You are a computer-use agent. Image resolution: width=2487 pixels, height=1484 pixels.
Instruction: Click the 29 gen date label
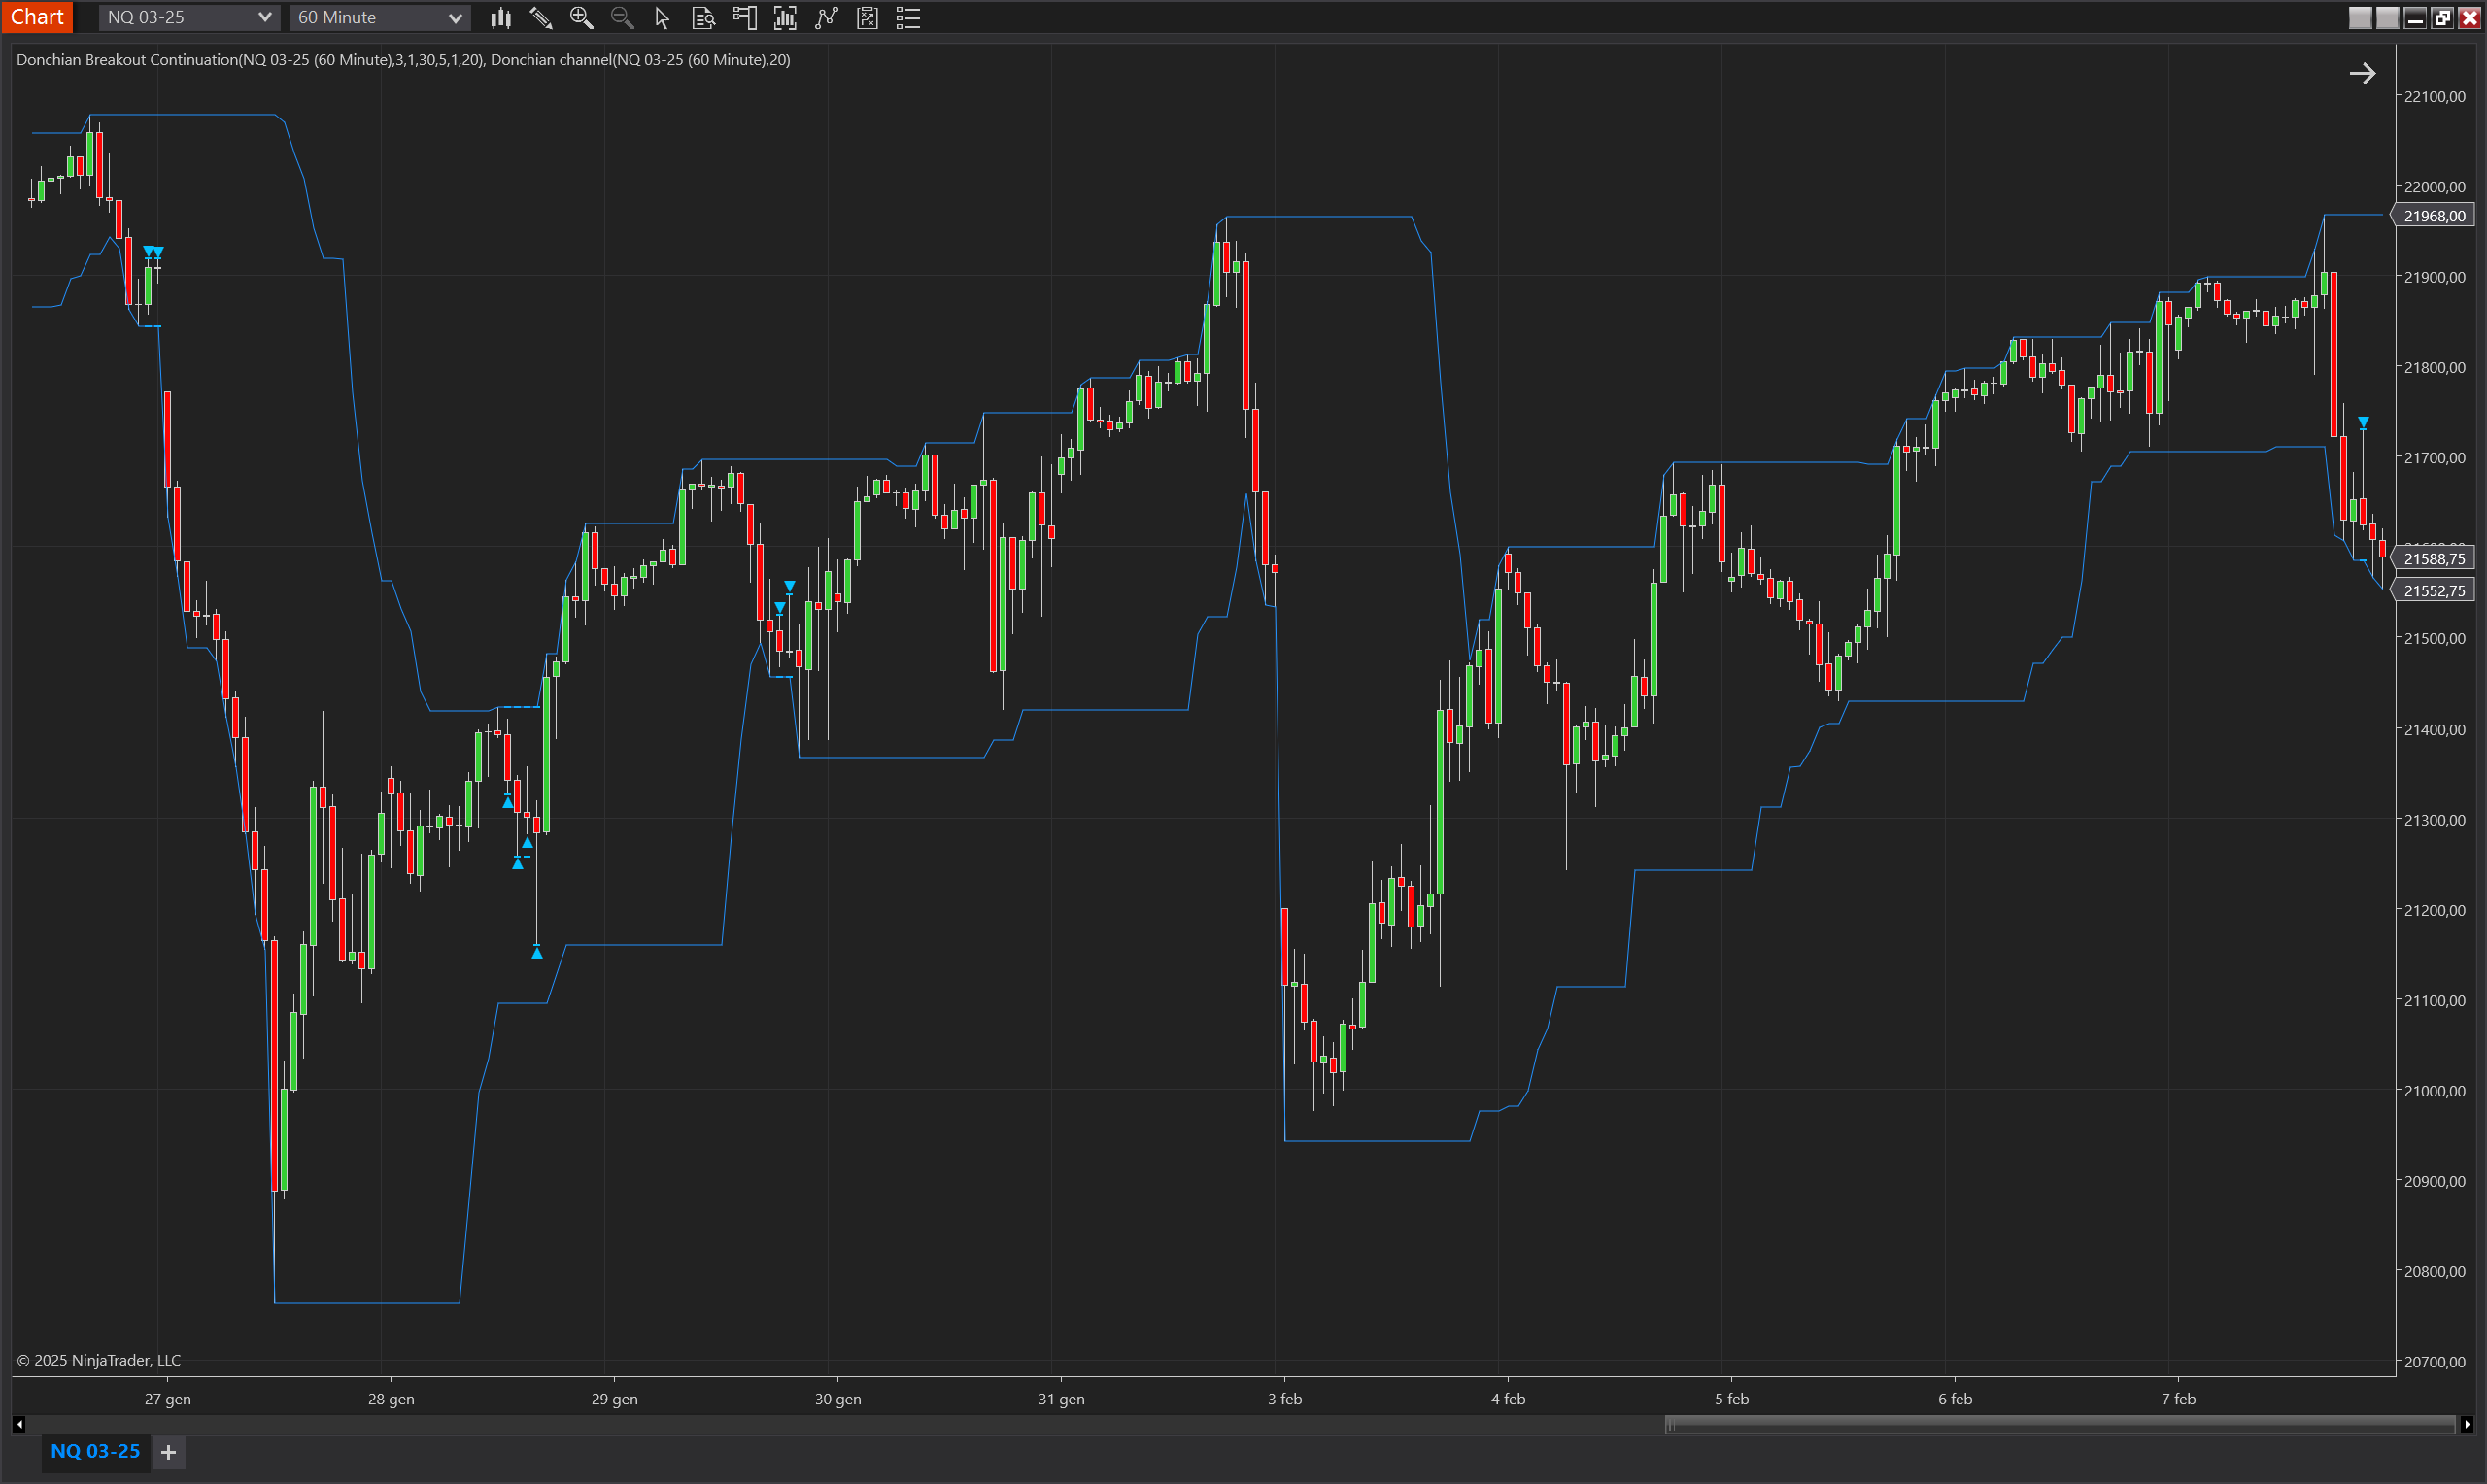click(614, 1399)
